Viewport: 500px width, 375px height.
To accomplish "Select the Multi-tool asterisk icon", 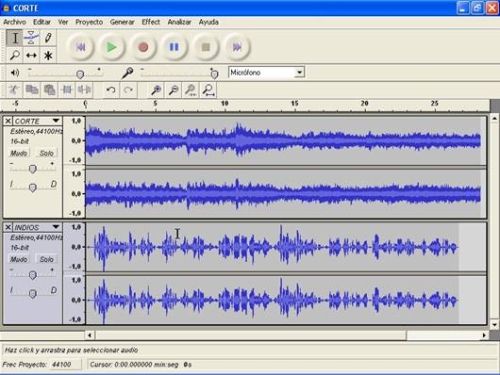I will coord(48,55).
